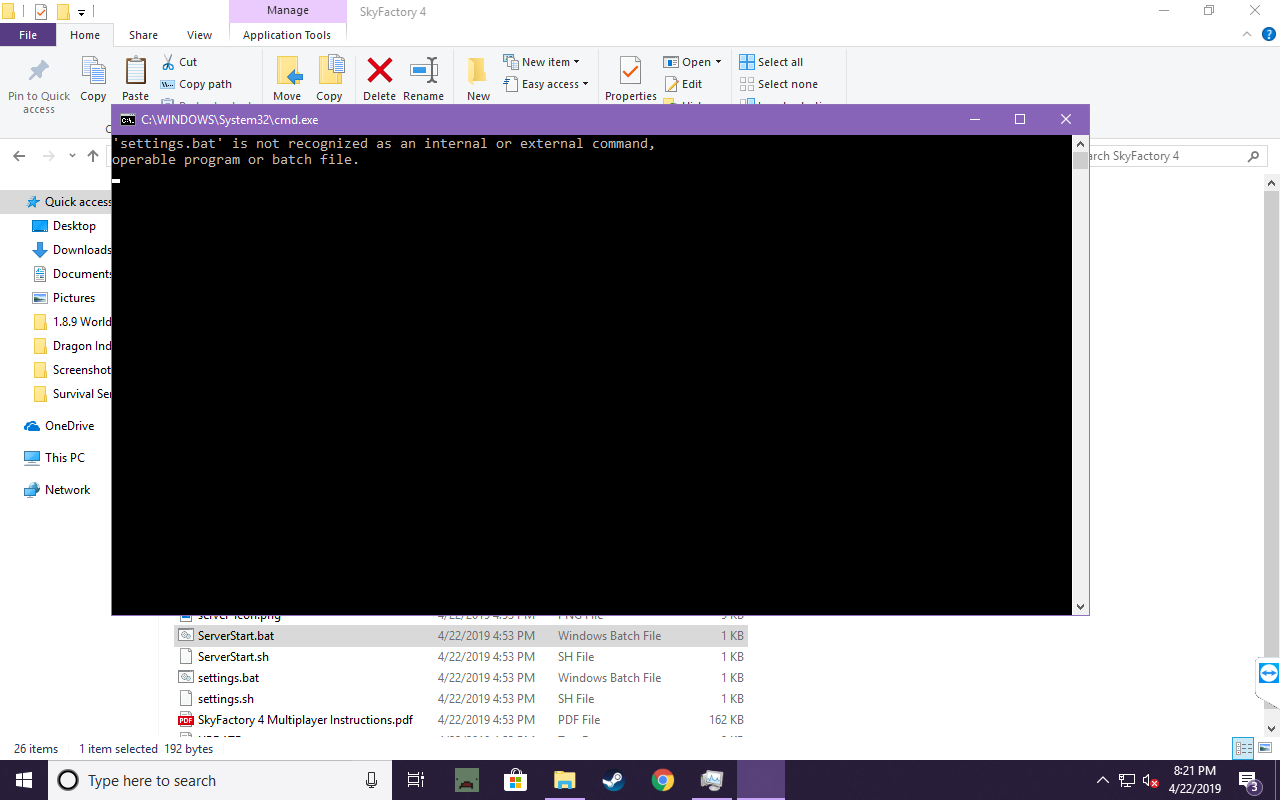Create a New folder from the ribbon
The image size is (1280, 800).
[478, 78]
